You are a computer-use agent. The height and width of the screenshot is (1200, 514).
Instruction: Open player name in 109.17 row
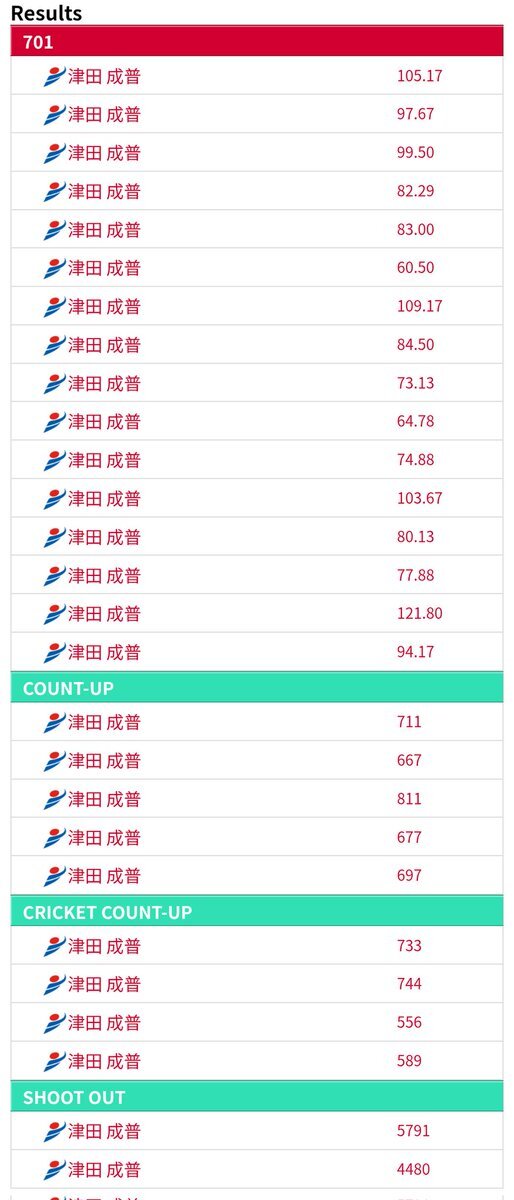104,307
